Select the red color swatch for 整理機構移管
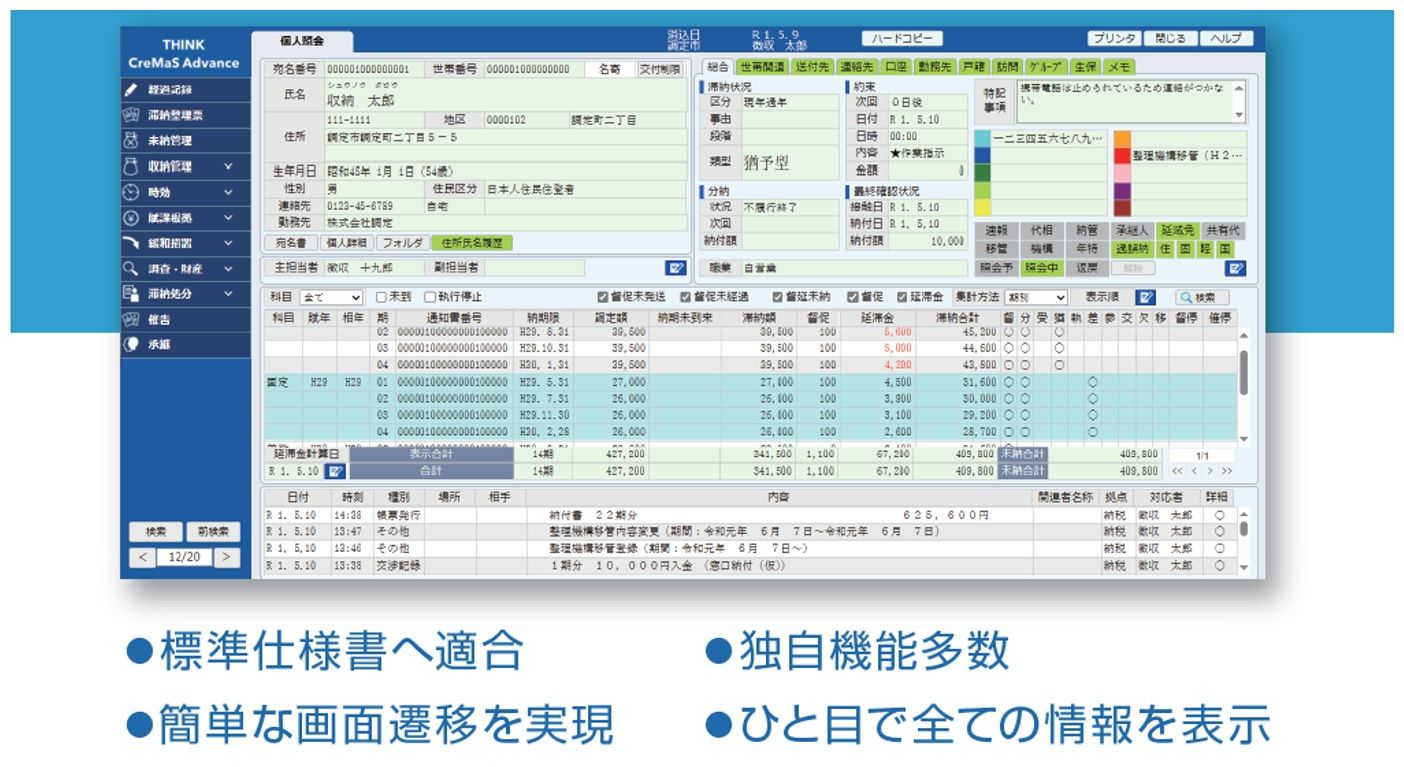Image resolution: width=1404 pixels, height=767 pixels. [x=1122, y=156]
